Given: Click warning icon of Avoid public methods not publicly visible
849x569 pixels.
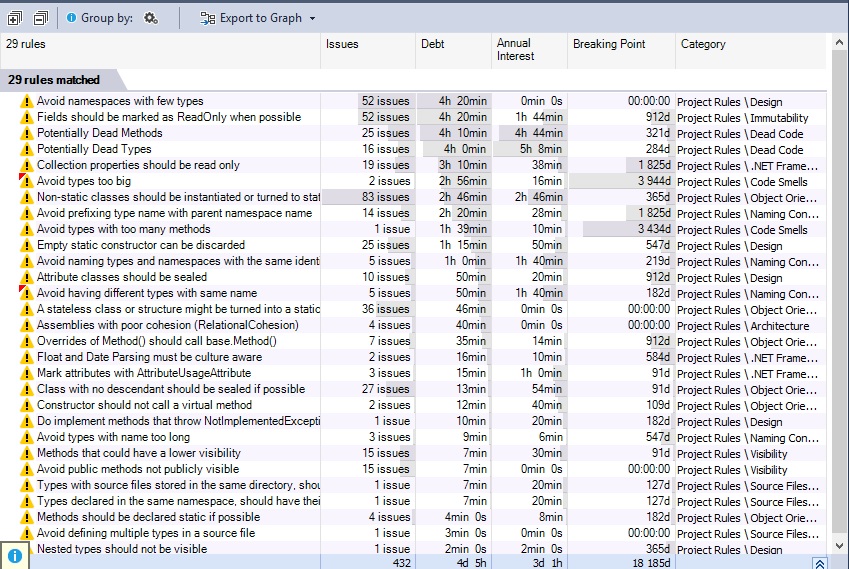Looking at the screenshot, I should (26, 469).
